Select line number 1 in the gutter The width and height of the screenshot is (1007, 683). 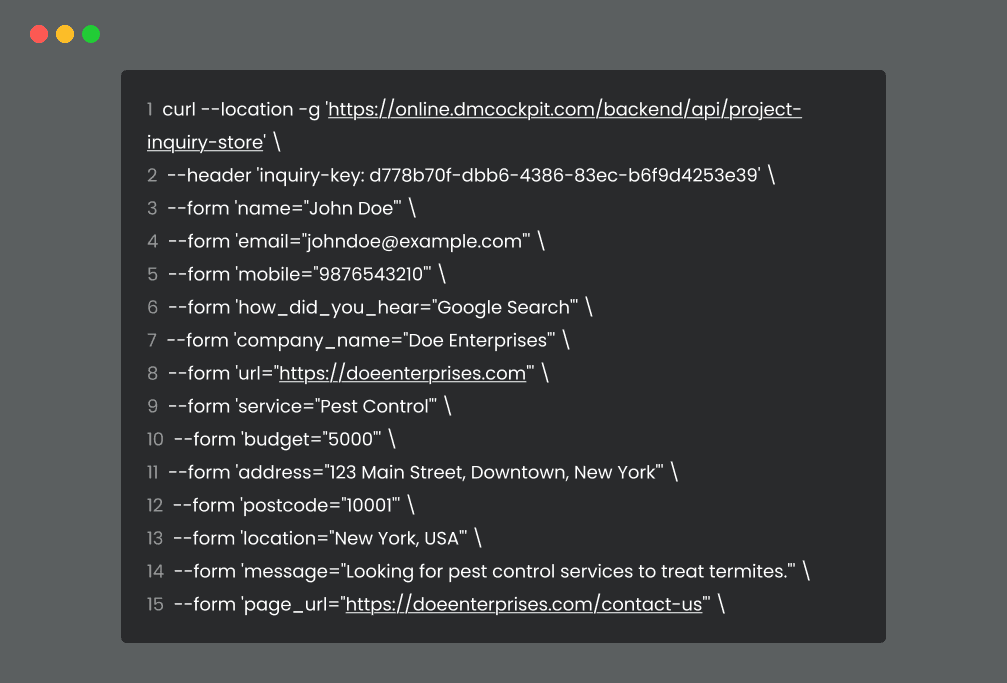point(152,110)
